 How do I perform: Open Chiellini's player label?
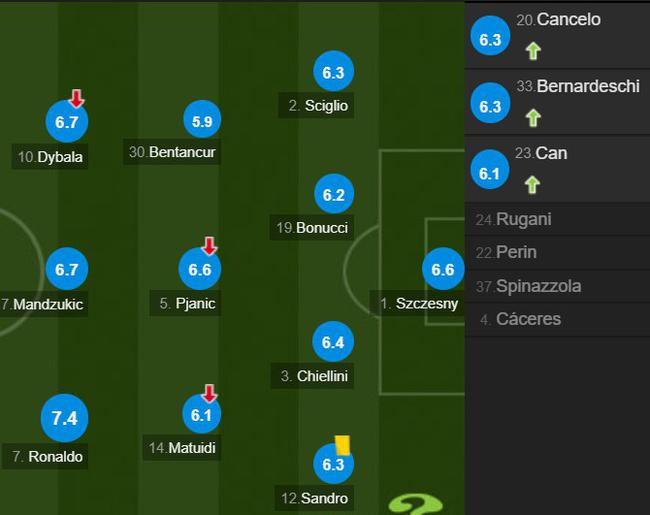(316, 377)
